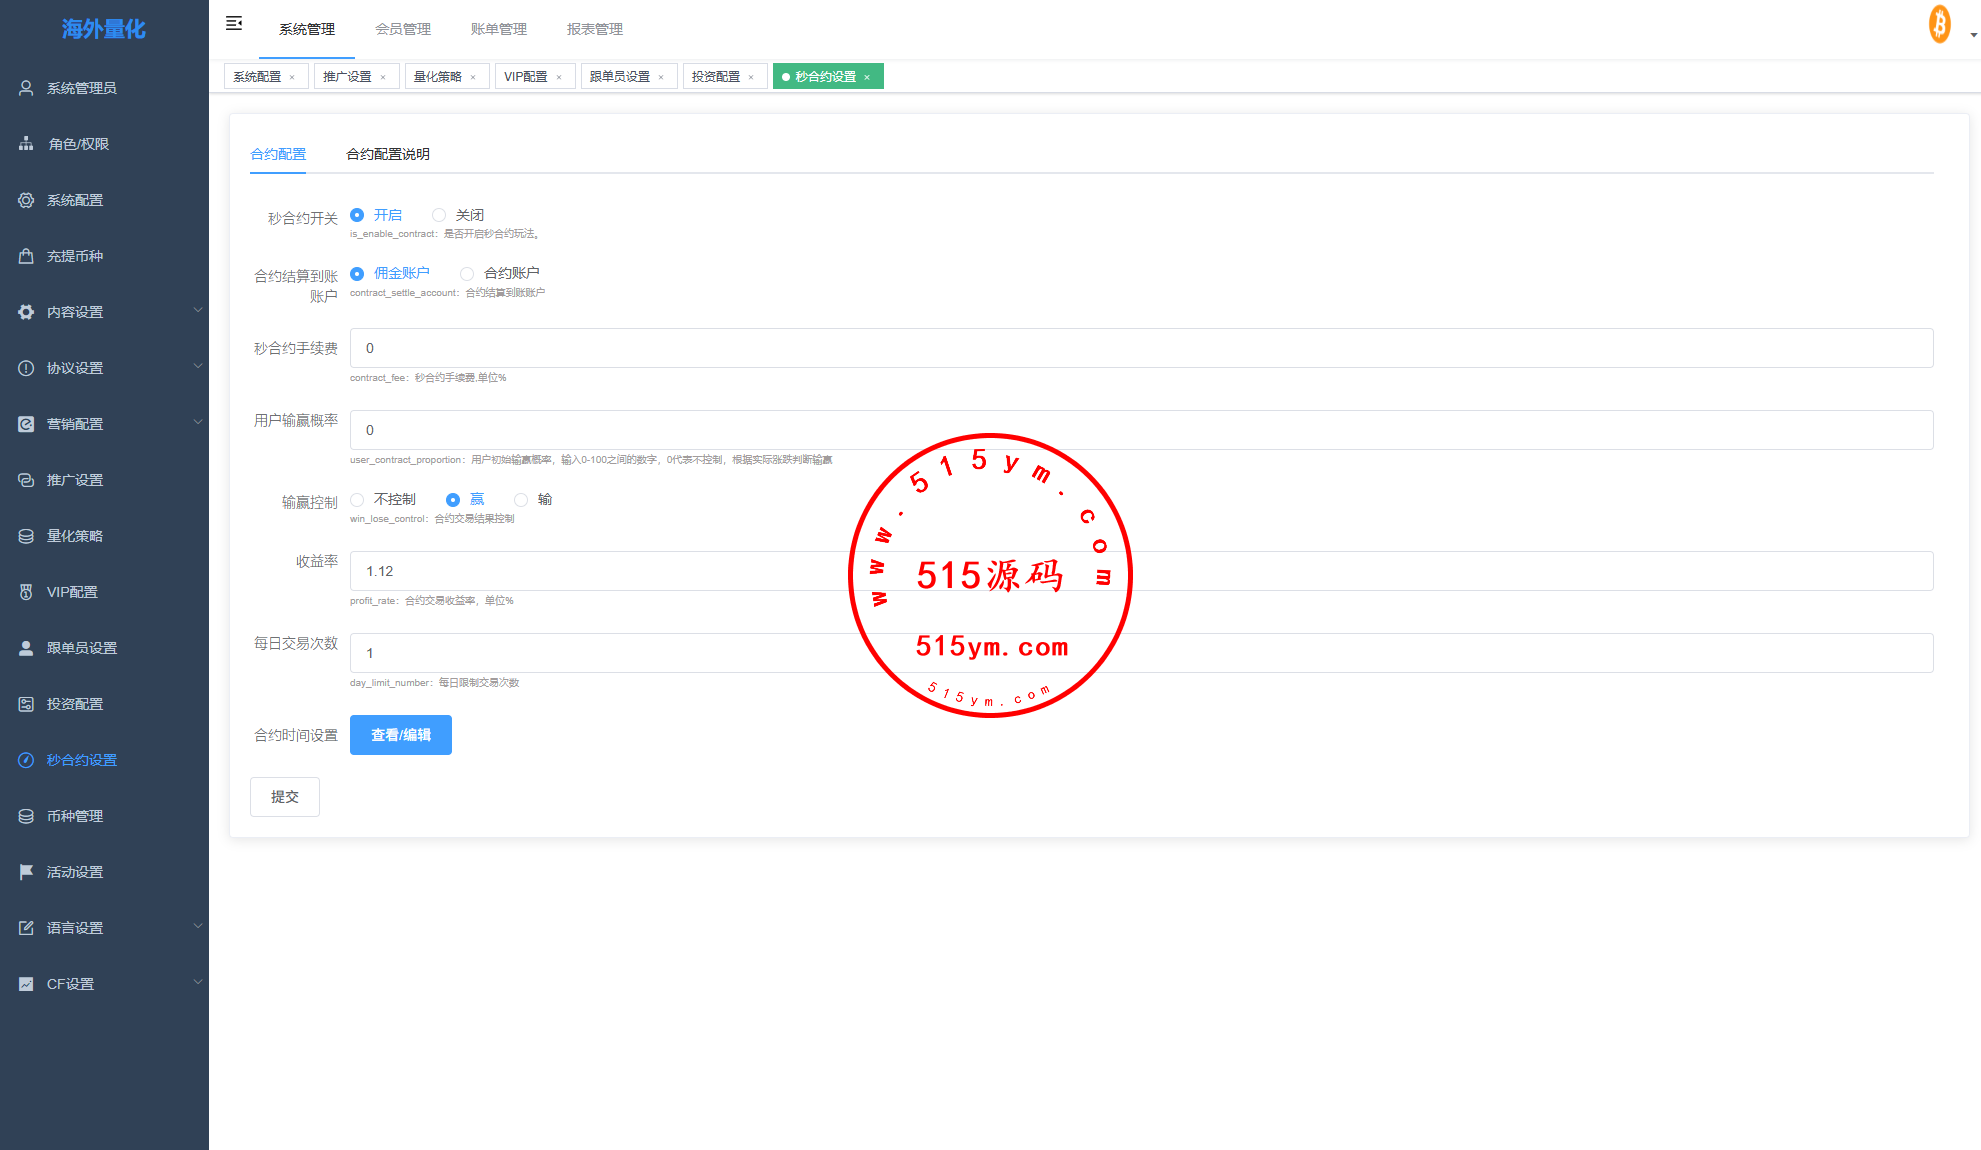This screenshot has width=1981, height=1150.
Task: Click the 秒合约手续费 input field
Action: click(x=1140, y=348)
